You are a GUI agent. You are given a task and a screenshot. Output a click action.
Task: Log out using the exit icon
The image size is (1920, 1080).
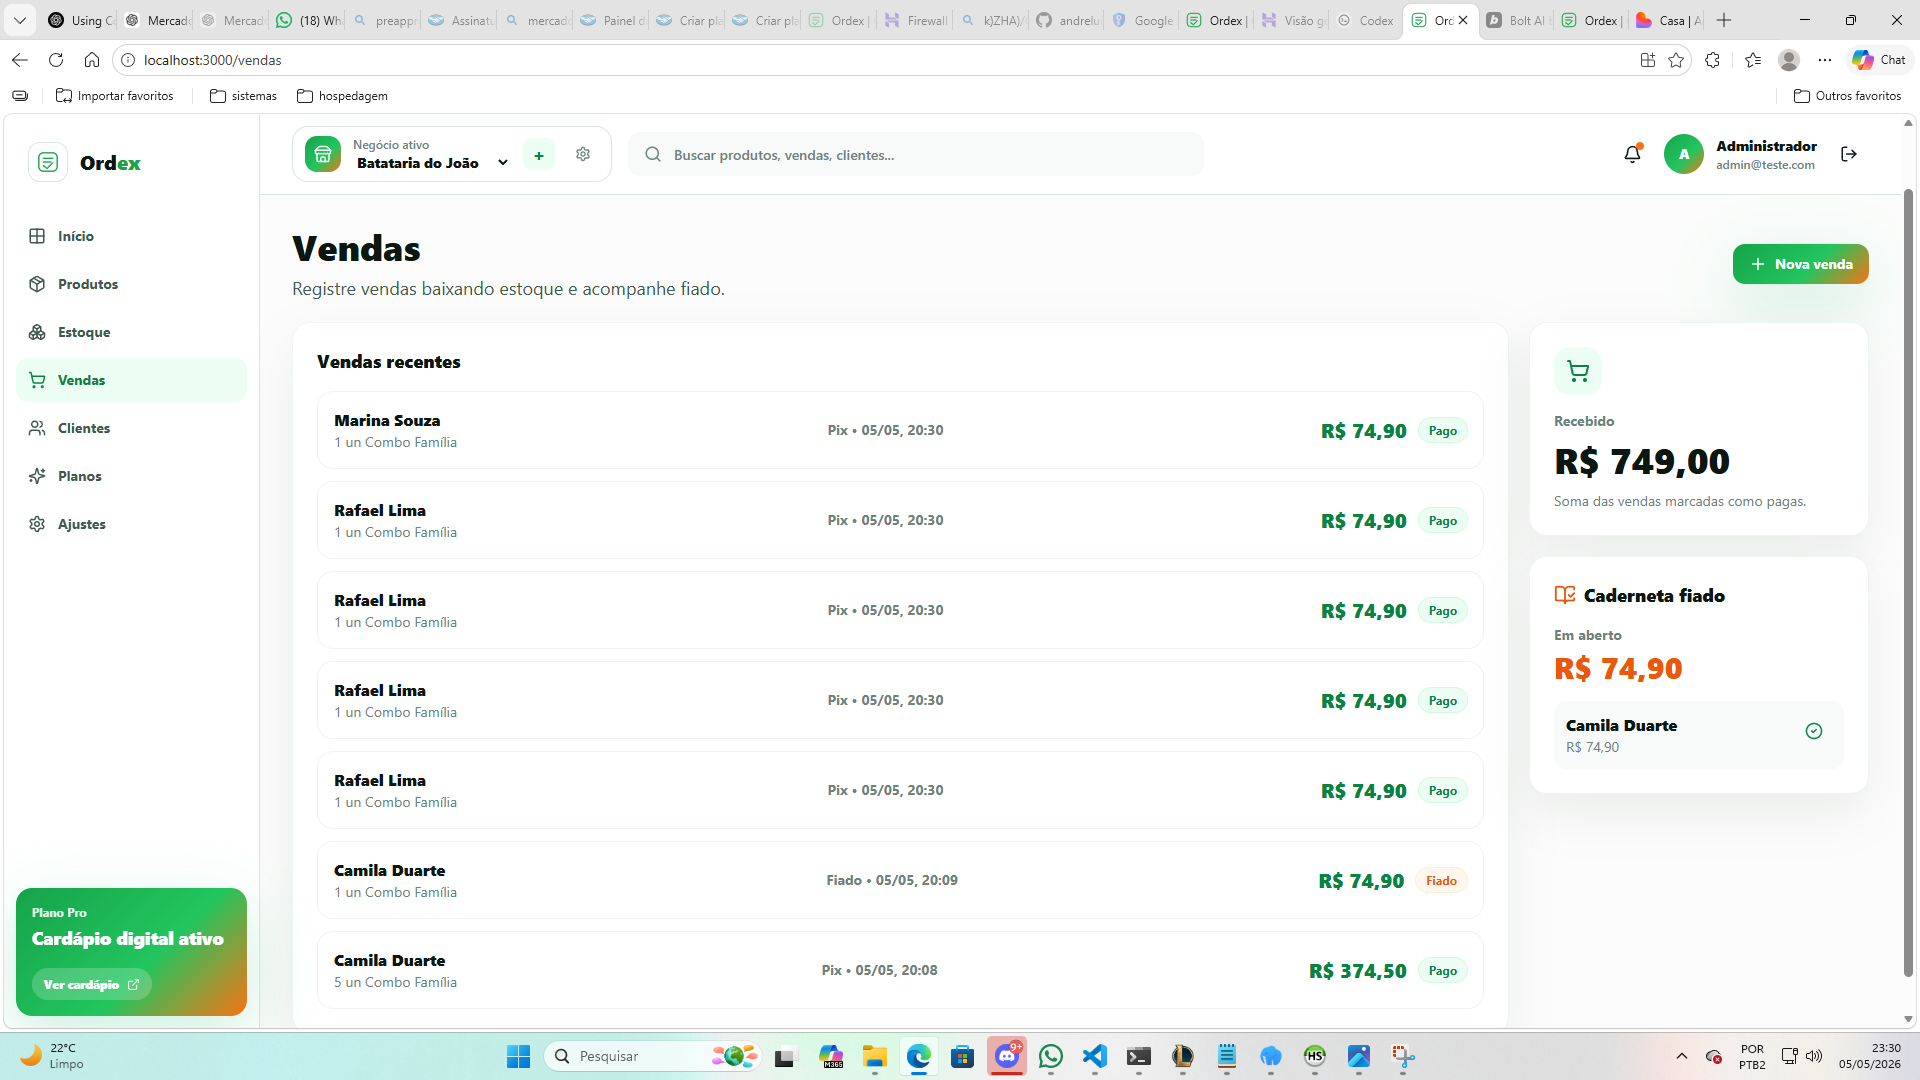point(1849,154)
